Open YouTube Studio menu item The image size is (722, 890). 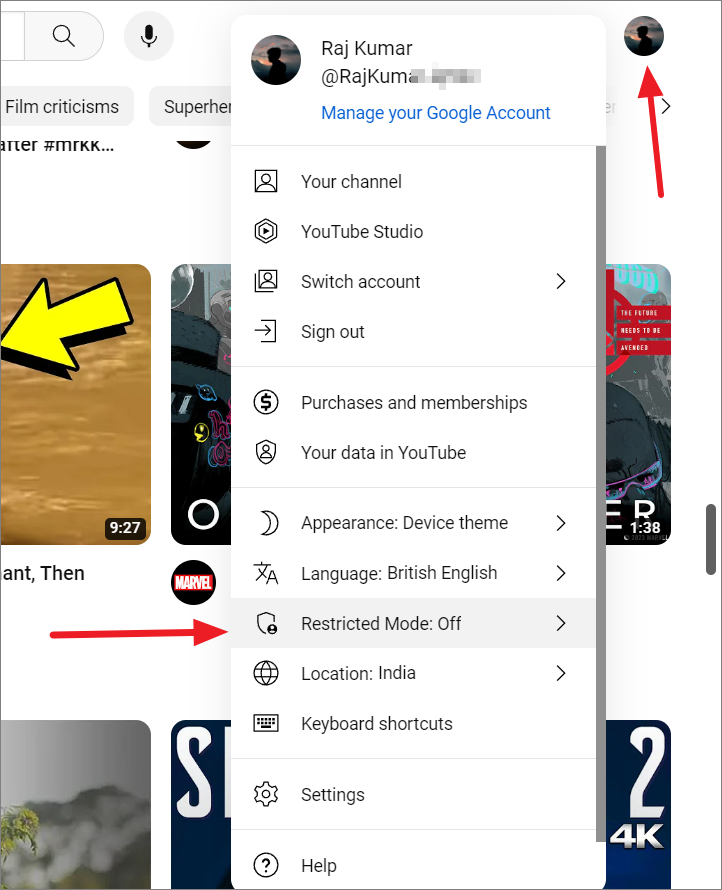click(413, 232)
